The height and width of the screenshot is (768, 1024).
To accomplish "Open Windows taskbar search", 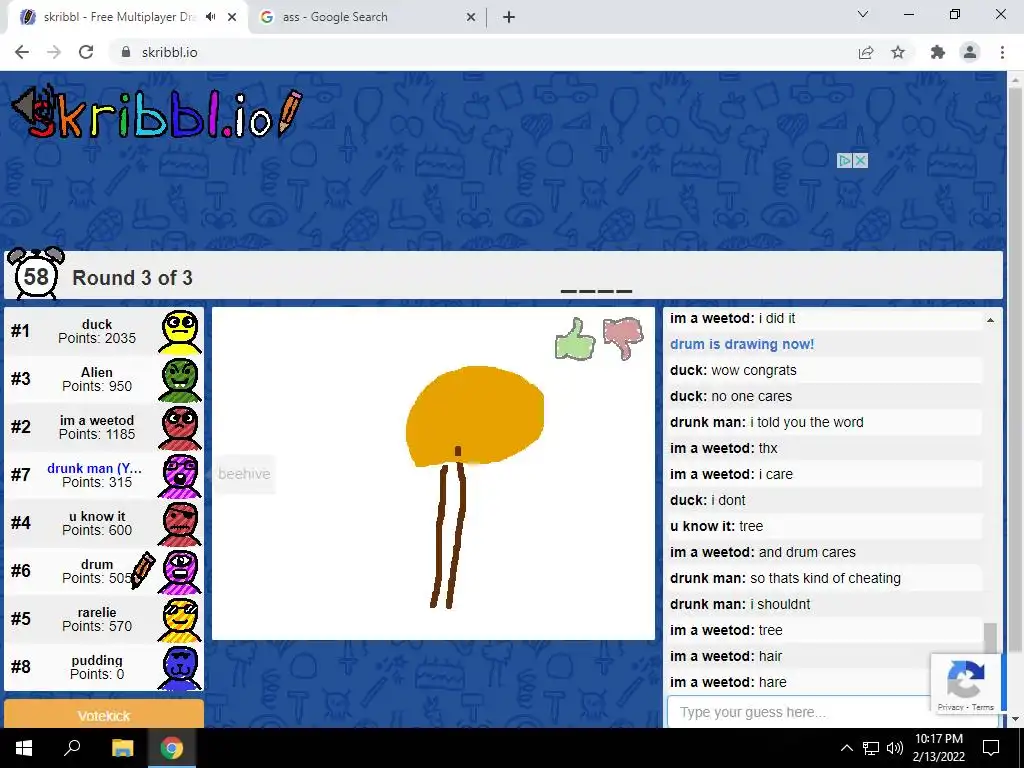I will 72,748.
